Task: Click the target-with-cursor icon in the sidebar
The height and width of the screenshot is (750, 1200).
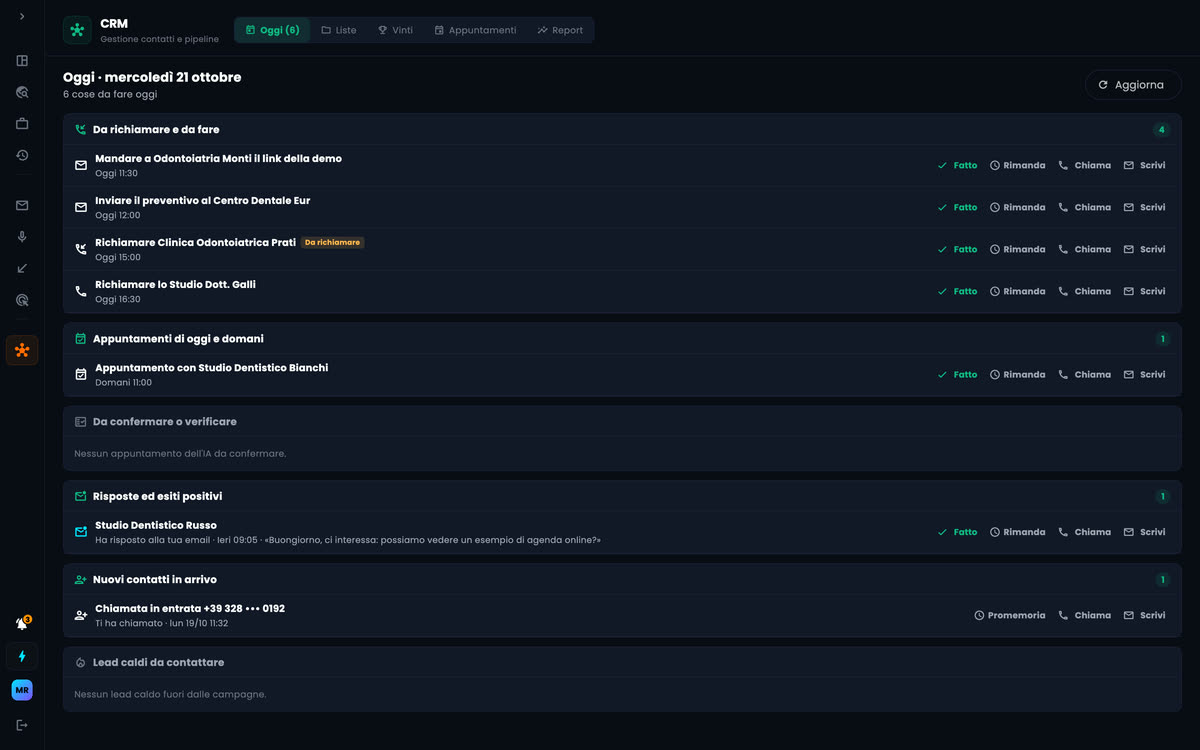Action: pos(22,300)
